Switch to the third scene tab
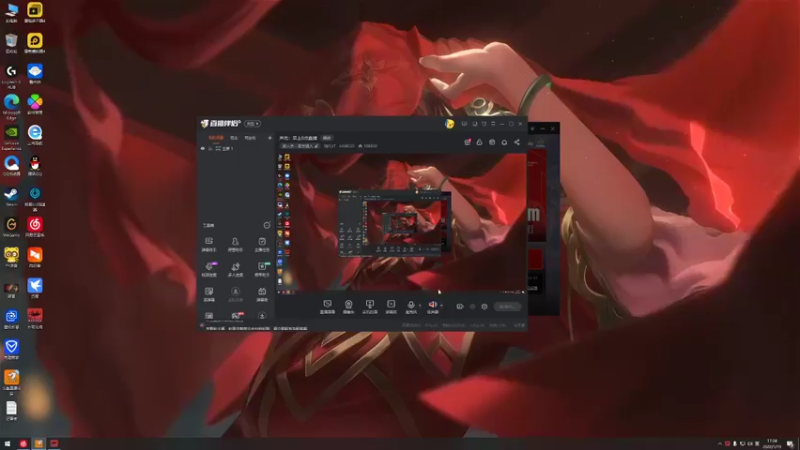The height and width of the screenshot is (450, 800). (249, 138)
